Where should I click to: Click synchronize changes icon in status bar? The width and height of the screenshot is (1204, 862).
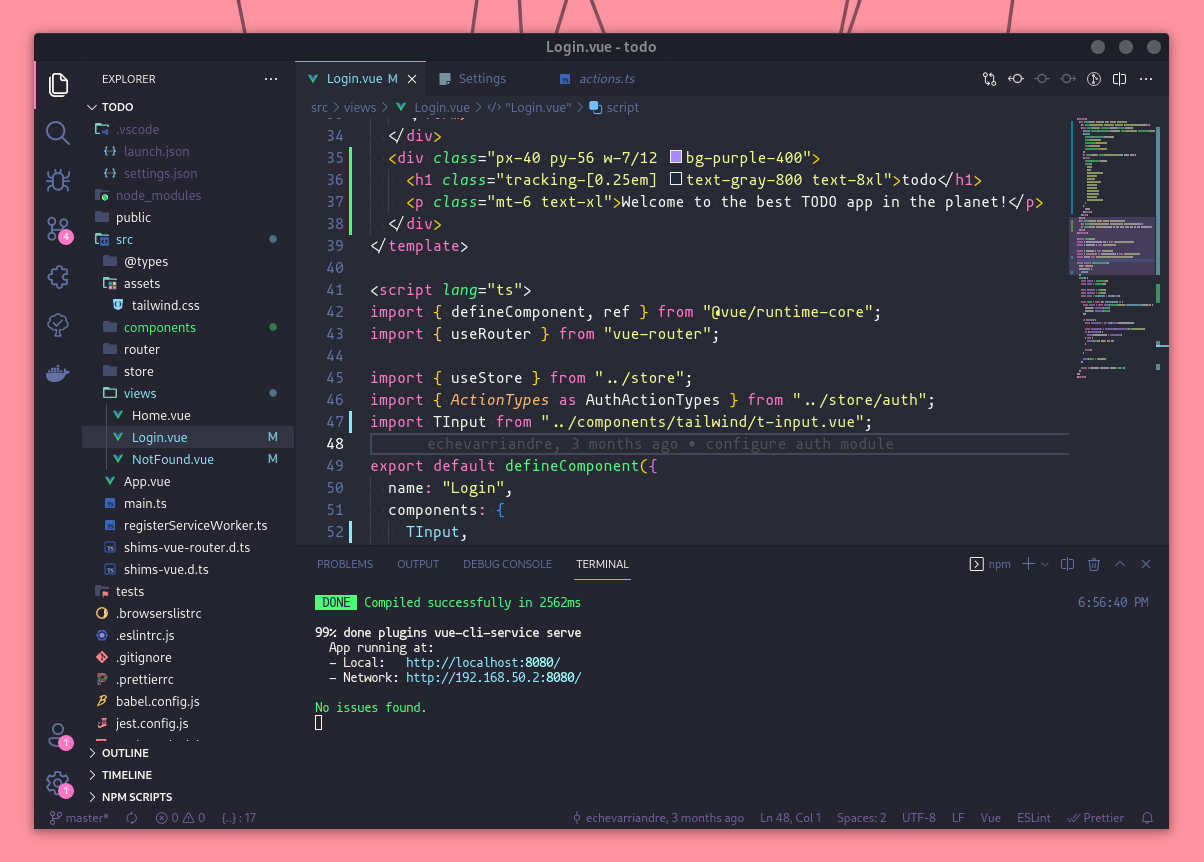point(131,818)
